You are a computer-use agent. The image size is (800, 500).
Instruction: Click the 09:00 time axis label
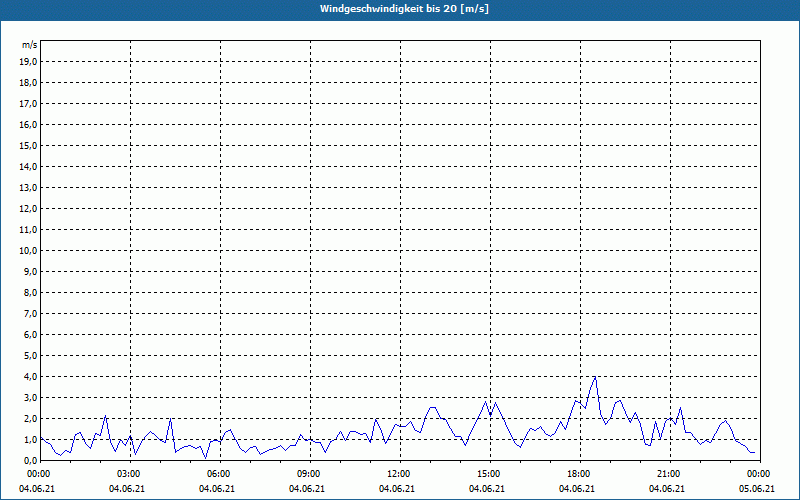(x=308, y=473)
